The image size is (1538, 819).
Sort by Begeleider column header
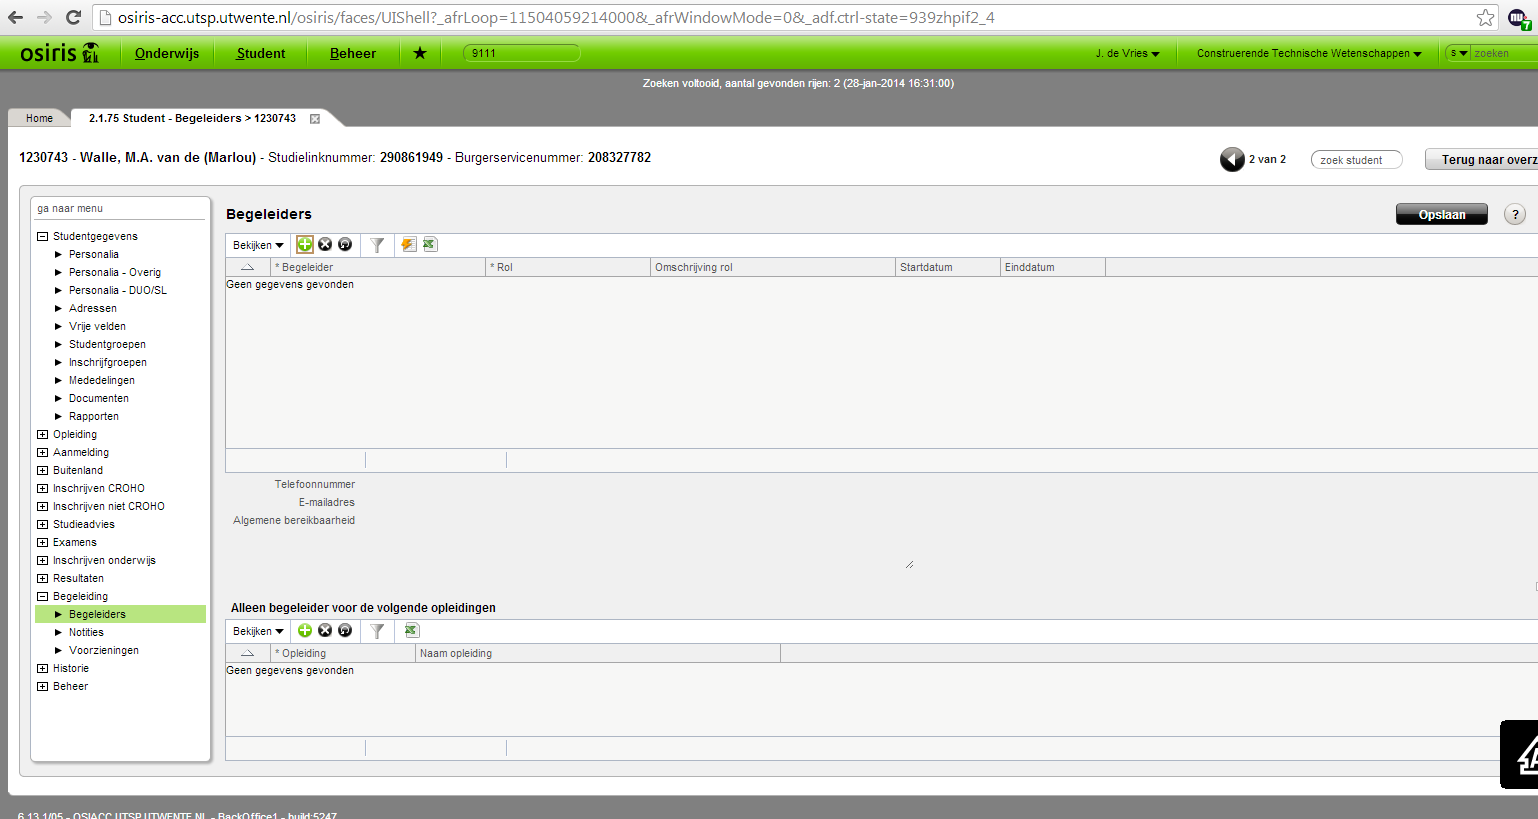(378, 267)
